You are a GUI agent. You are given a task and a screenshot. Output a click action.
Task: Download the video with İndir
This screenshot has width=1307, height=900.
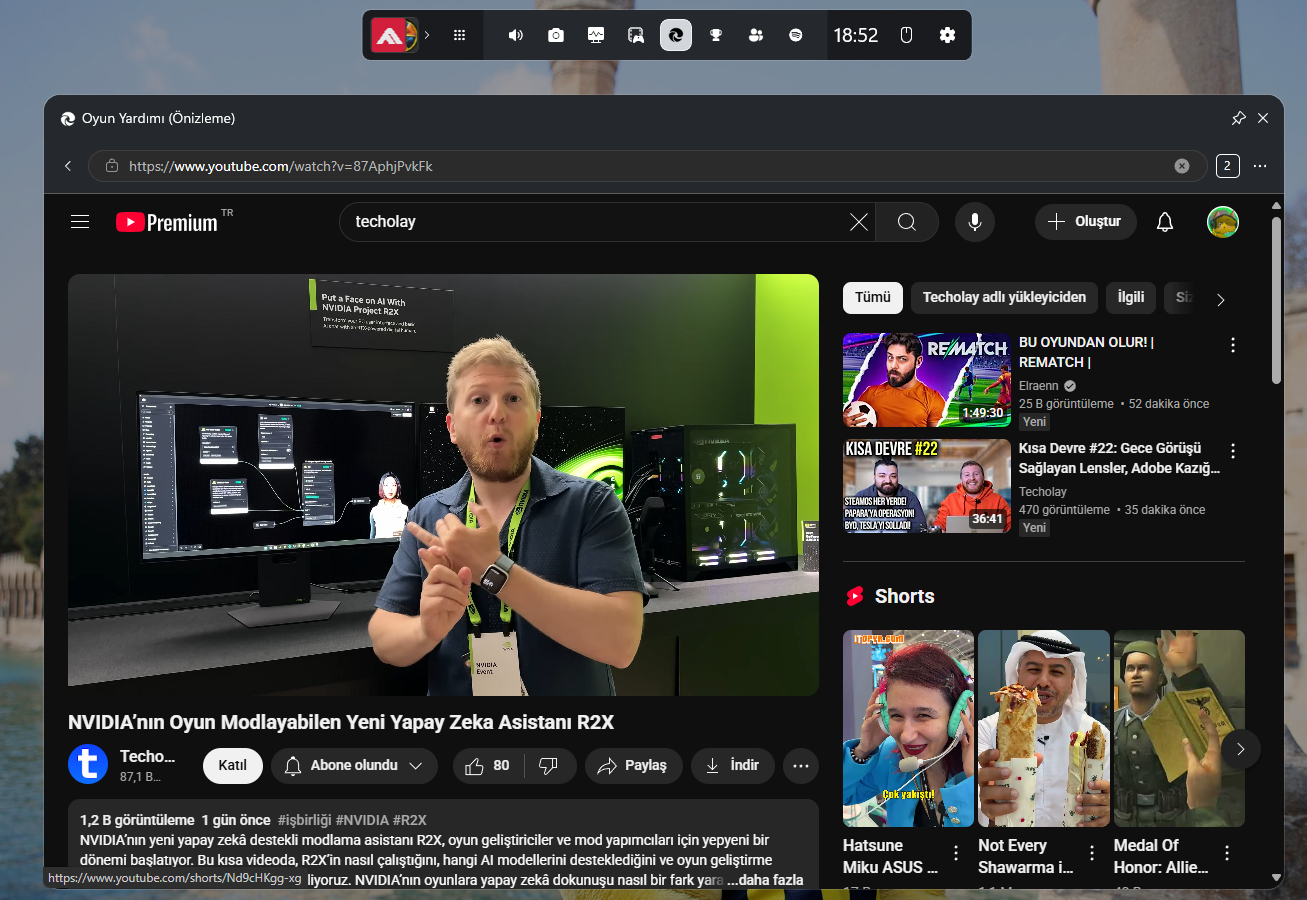pyautogui.click(x=733, y=766)
